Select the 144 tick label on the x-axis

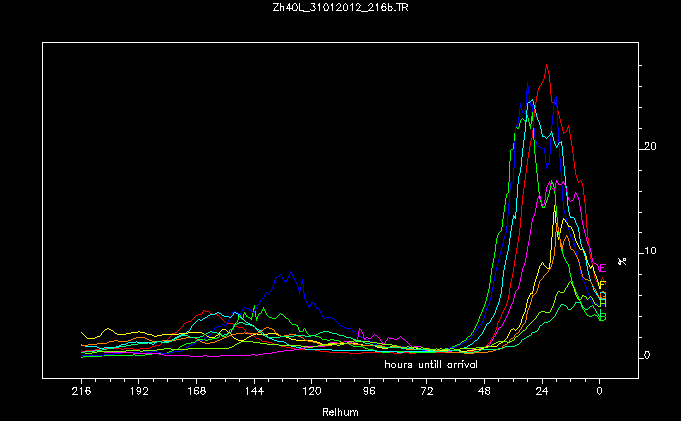[x=254, y=393]
